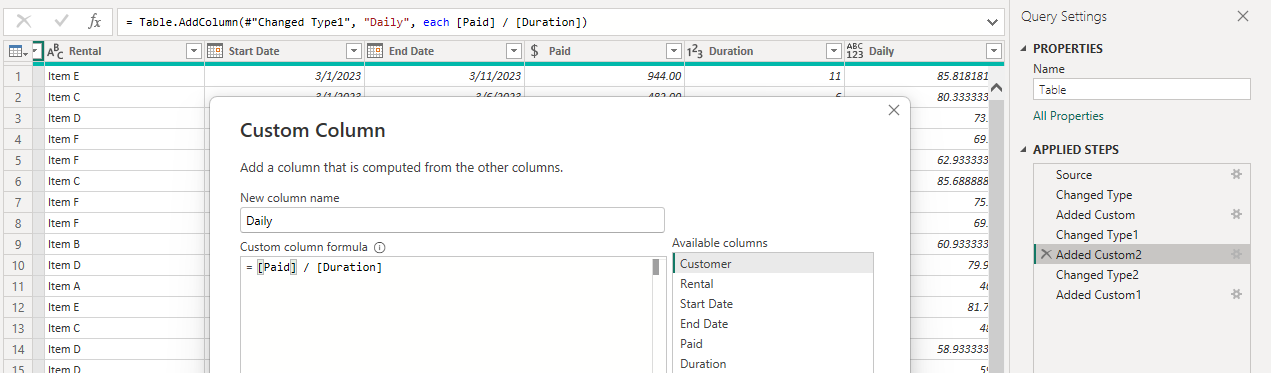The width and height of the screenshot is (1271, 373).
Task: Delete the Added Custom2 step with X
Action: pyautogui.click(x=1046, y=254)
